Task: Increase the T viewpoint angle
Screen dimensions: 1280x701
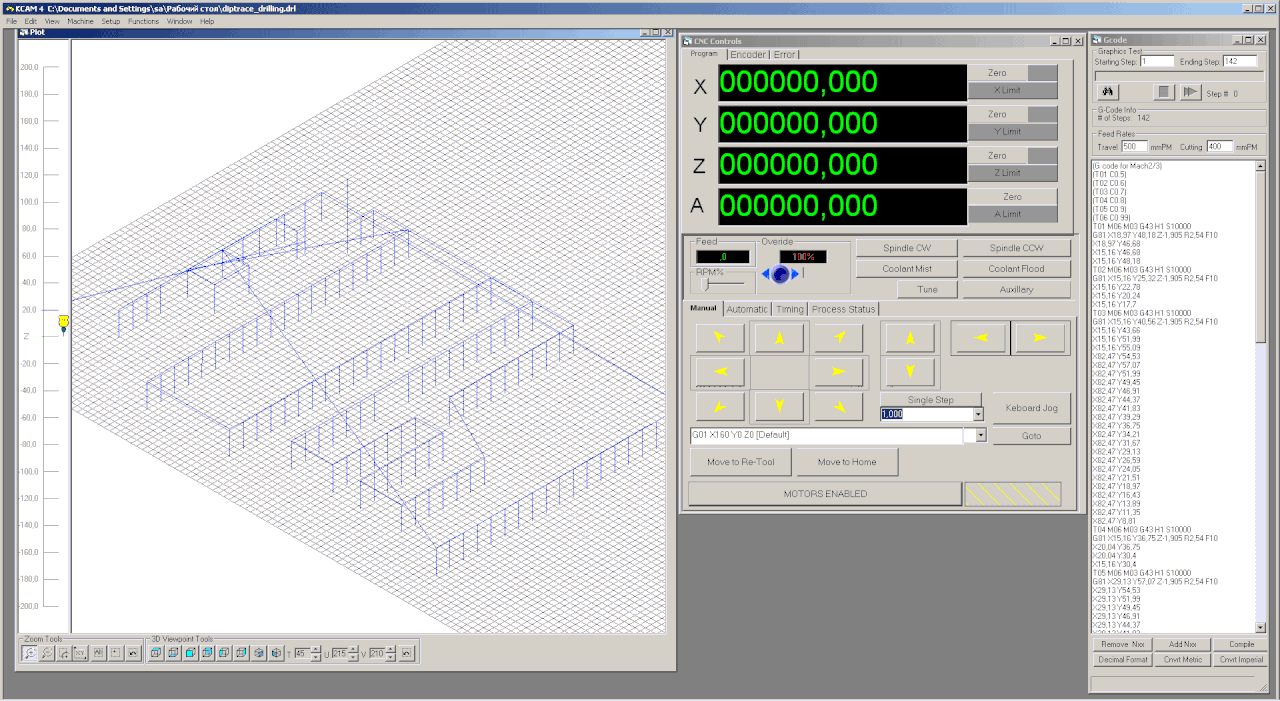Action: [316, 649]
